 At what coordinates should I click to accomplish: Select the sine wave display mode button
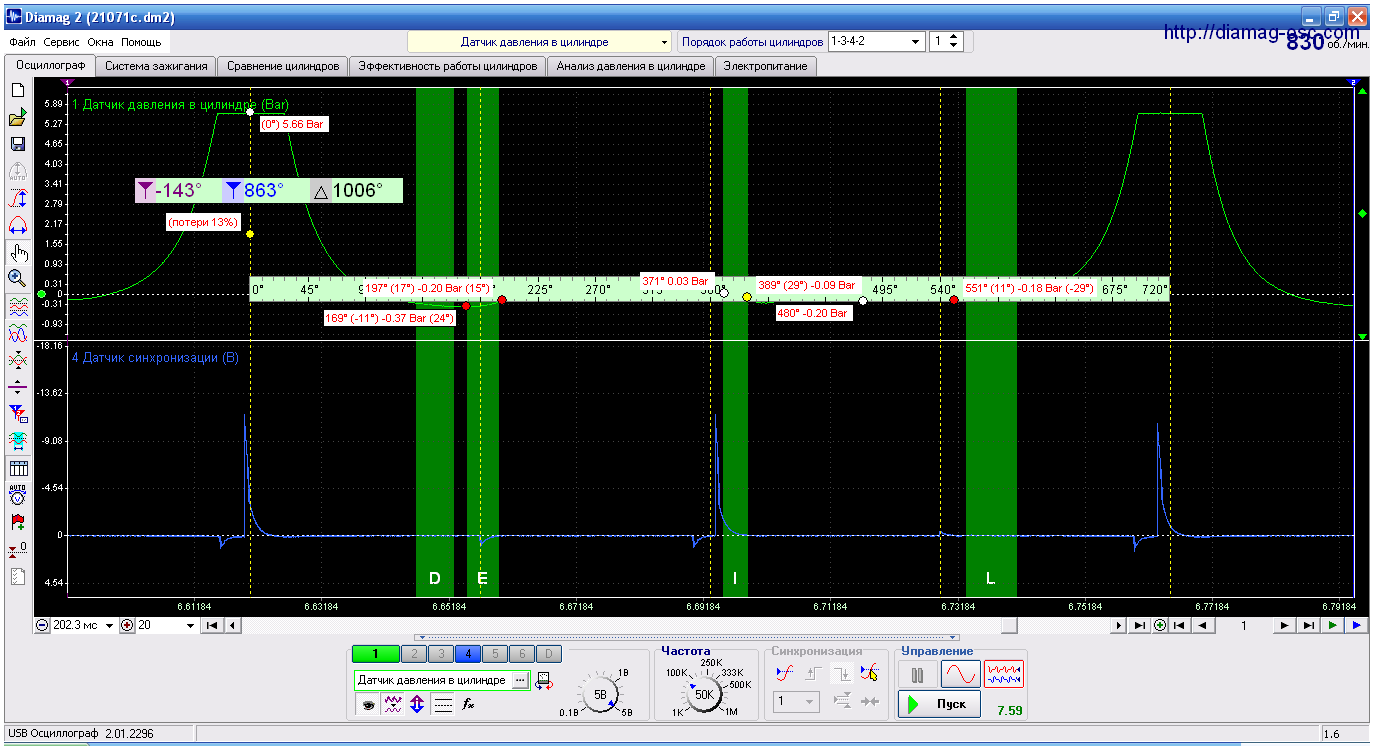coord(961,674)
